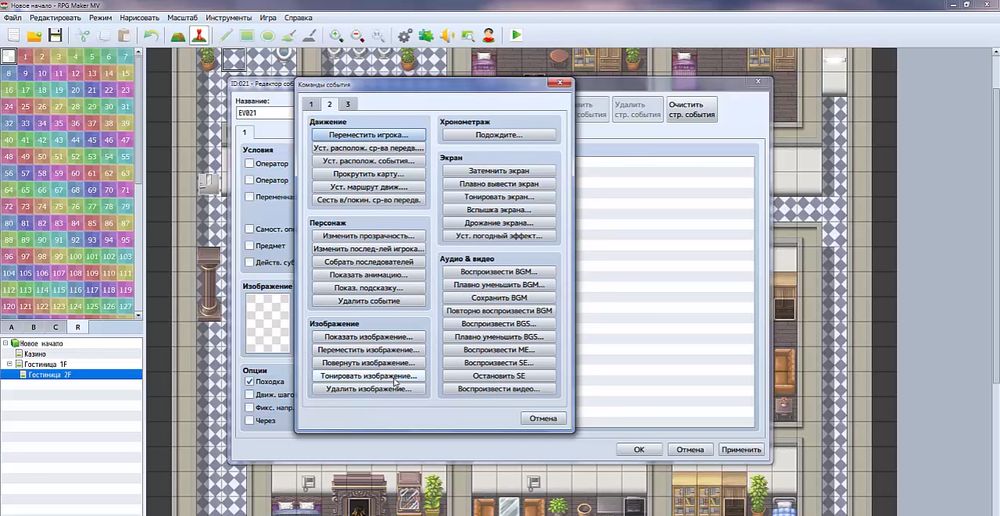Collapse the Новое начало tree node
Image resolution: width=1000 pixels, height=516 pixels.
click(6, 343)
